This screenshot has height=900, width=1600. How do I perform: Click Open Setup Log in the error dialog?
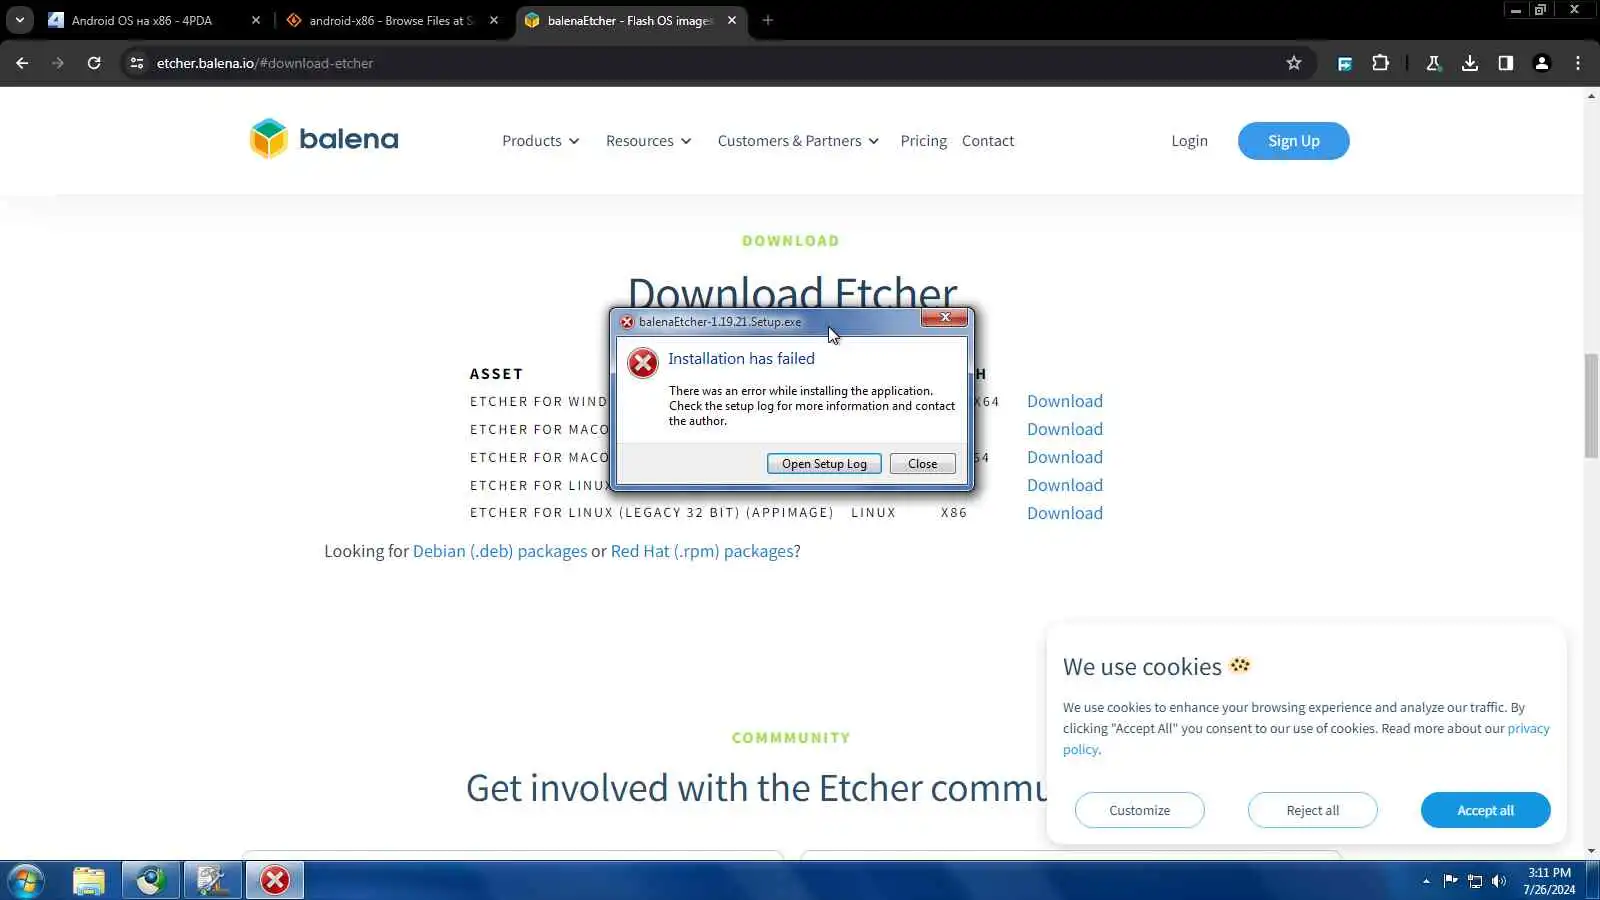click(824, 464)
